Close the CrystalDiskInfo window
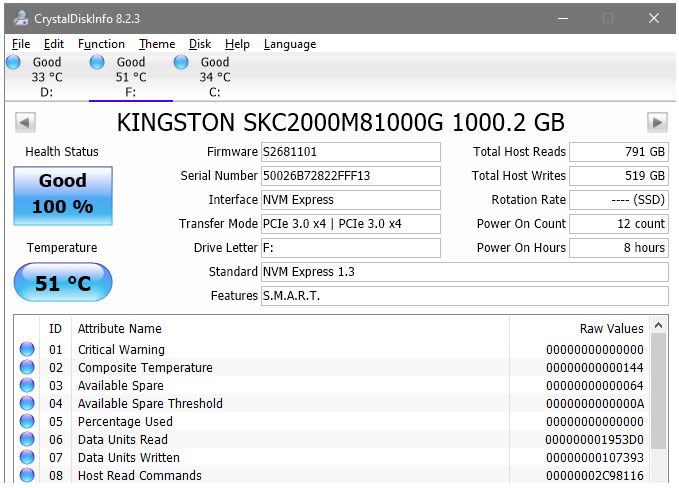The height and width of the screenshot is (488, 679). pos(654,18)
